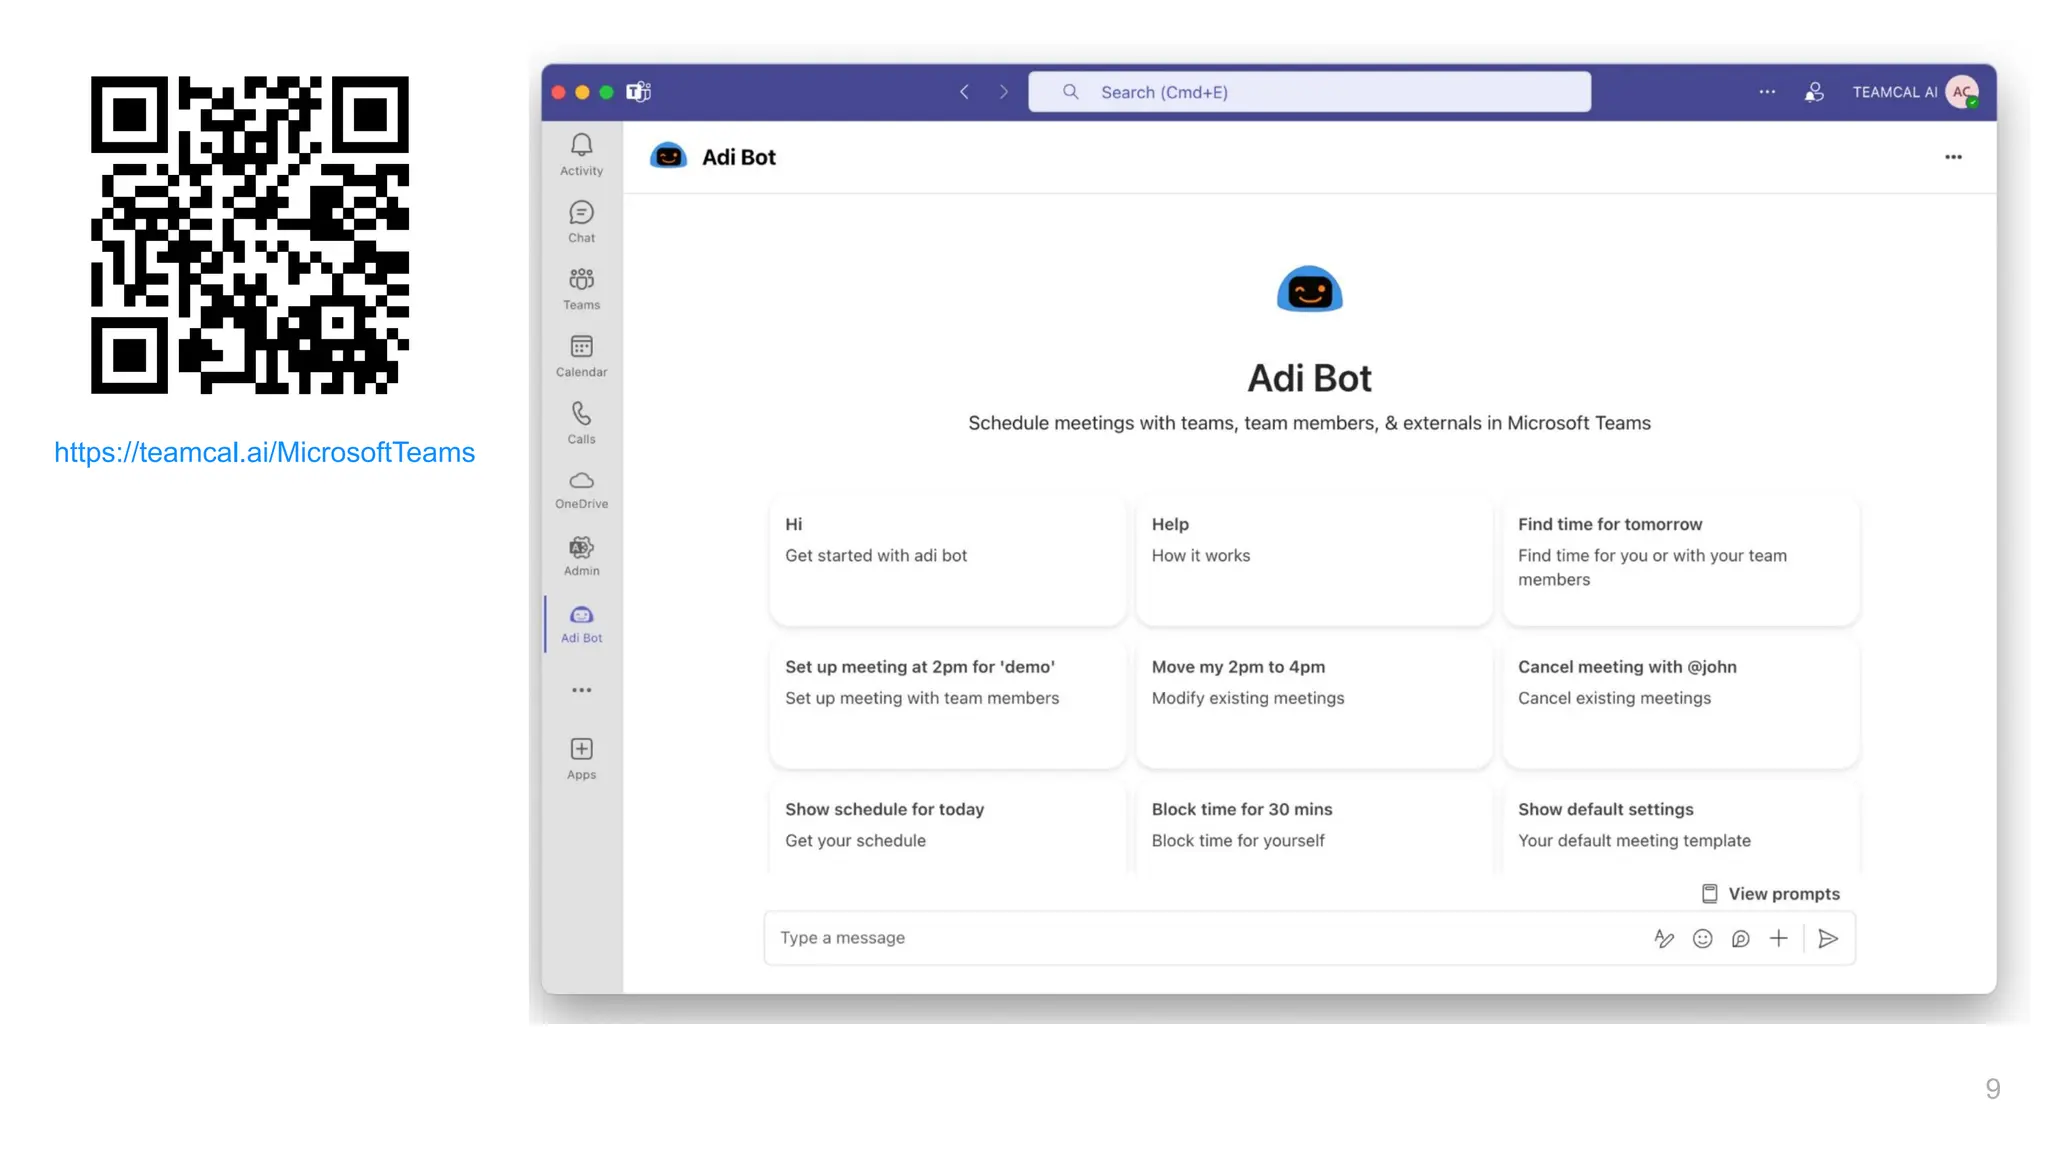Choose 'Set up meeting at 2pm' prompt card
The width and height of the screenshot is (2048, 1152).
[947, 703]
